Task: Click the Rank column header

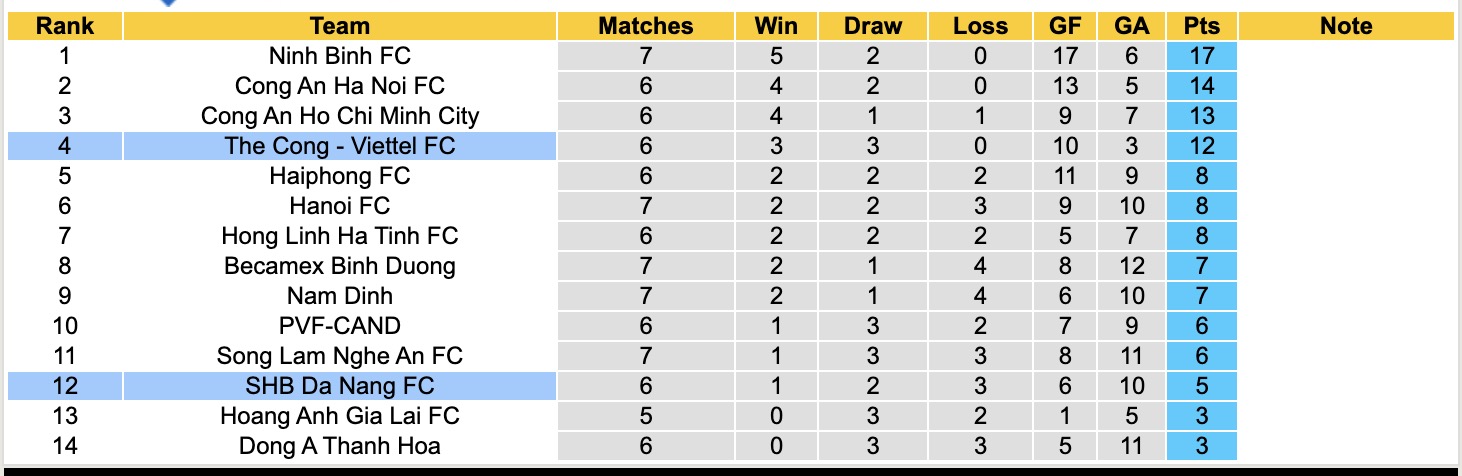Action: point(64,26)
